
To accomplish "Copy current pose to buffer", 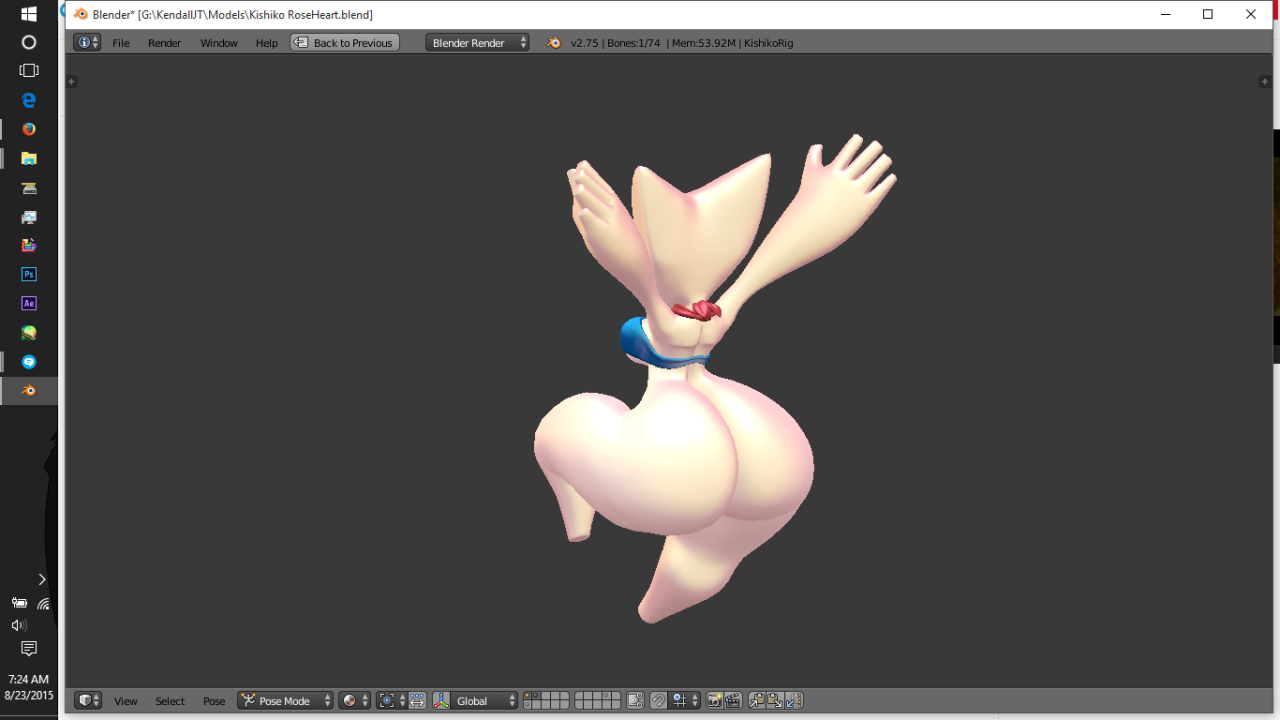I will click(757, 701).
